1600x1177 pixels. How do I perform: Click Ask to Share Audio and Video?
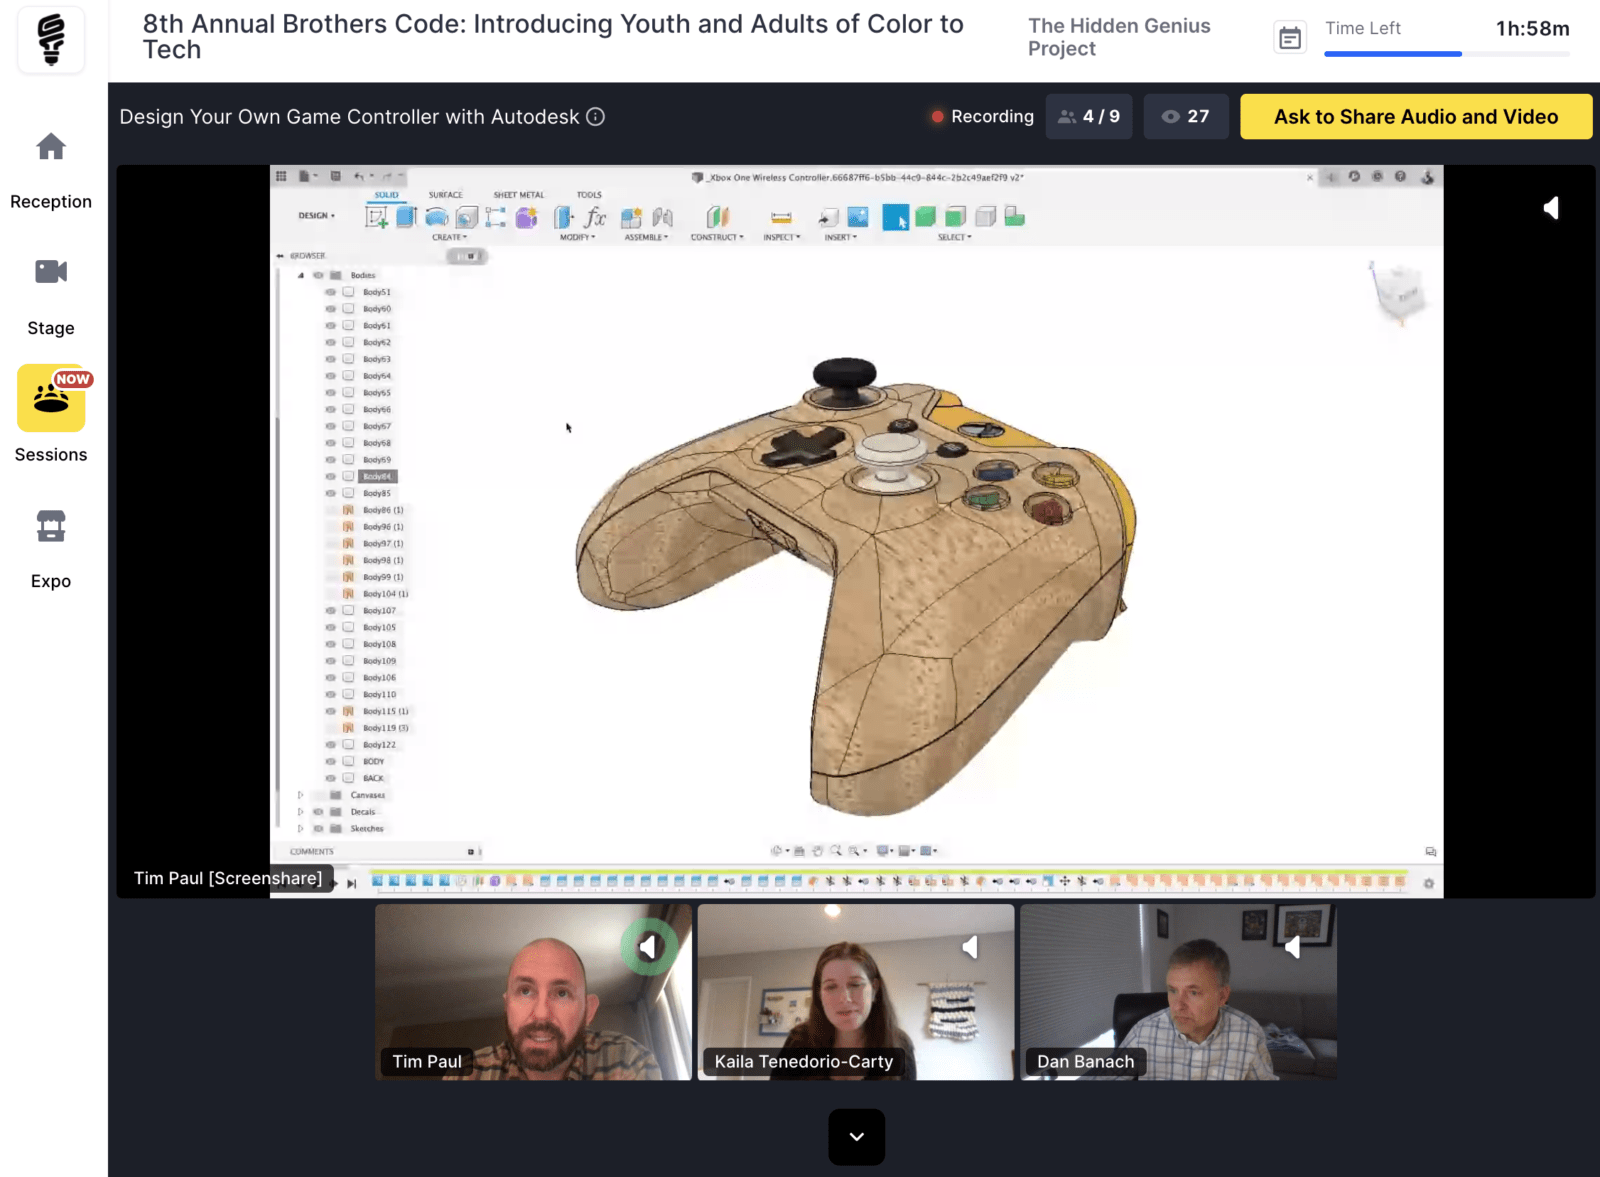click(1415, 117)
